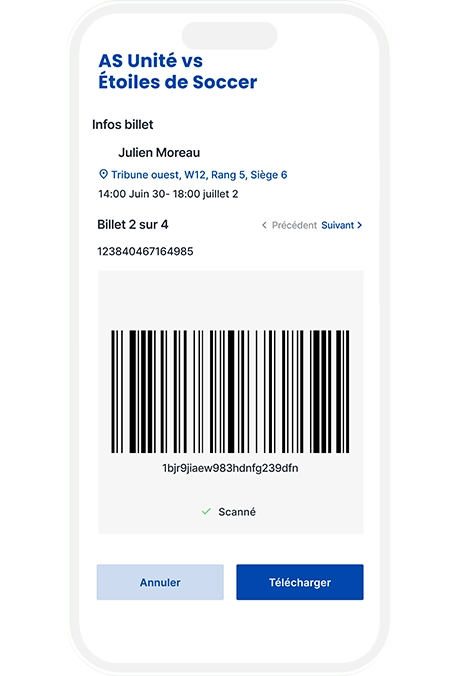Click the location pin icon
The width and height of the screenshot is (459, 676).
[x=103, y=174]
